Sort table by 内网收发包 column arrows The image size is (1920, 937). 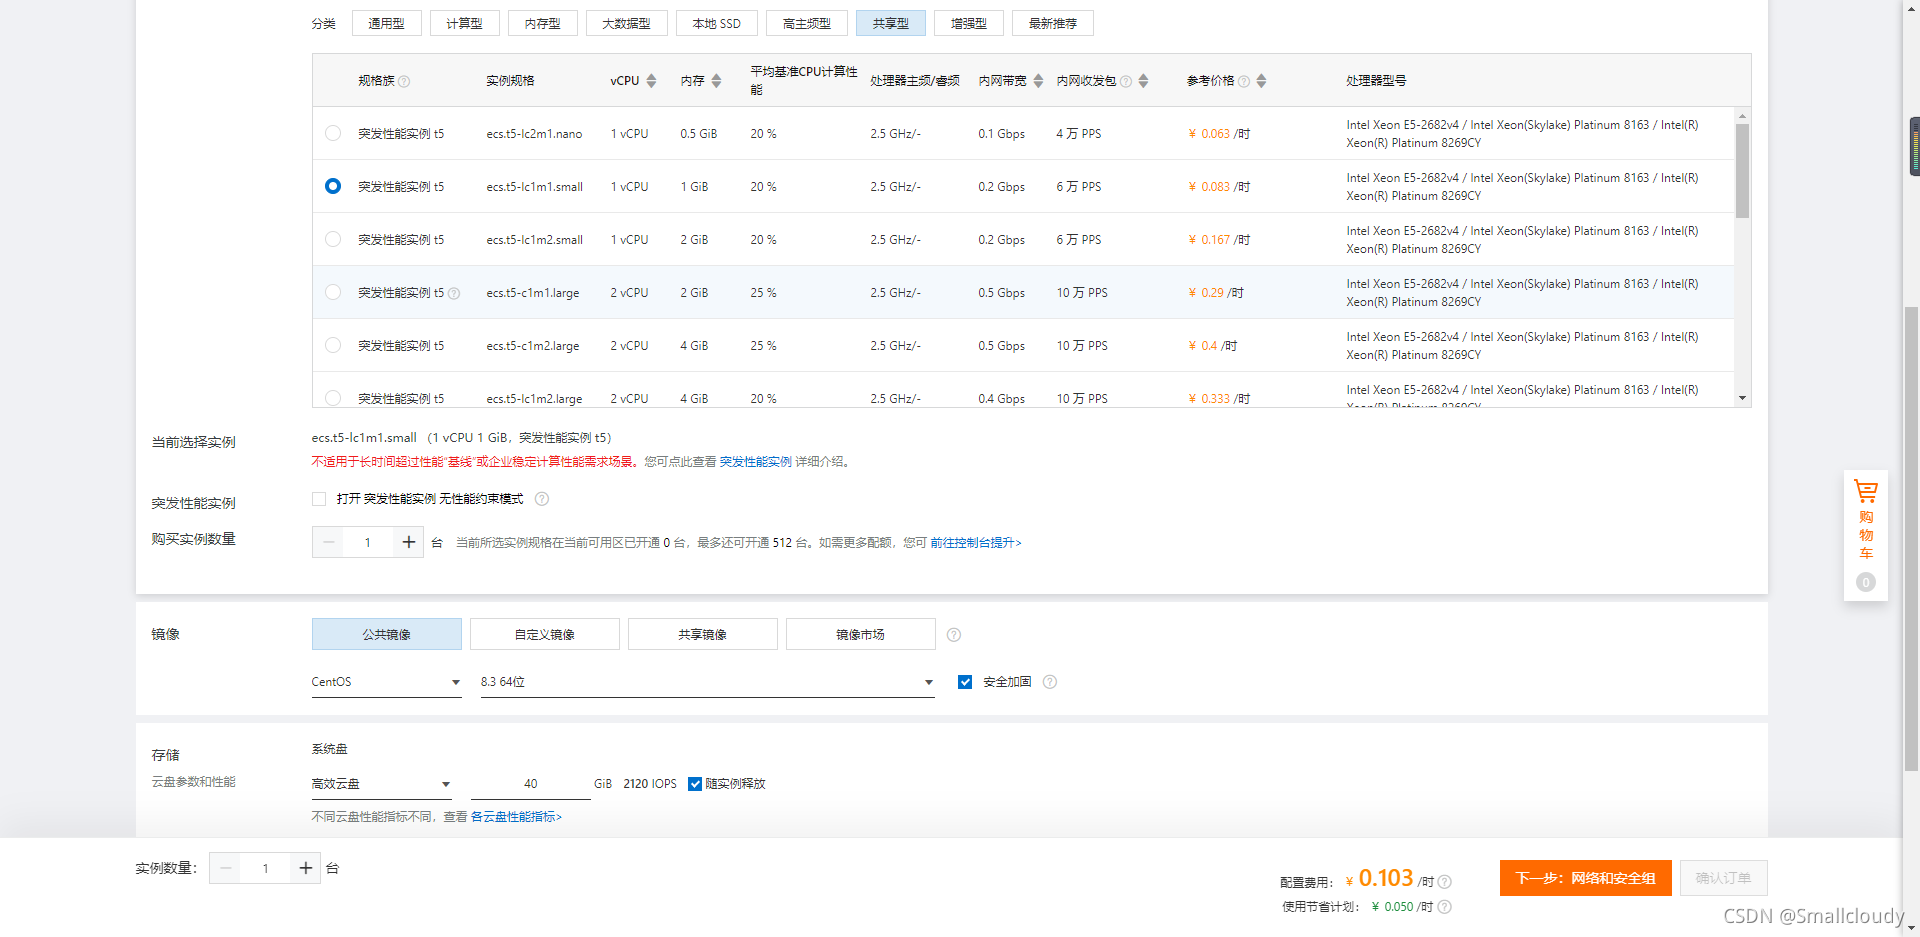(1143, 81)
